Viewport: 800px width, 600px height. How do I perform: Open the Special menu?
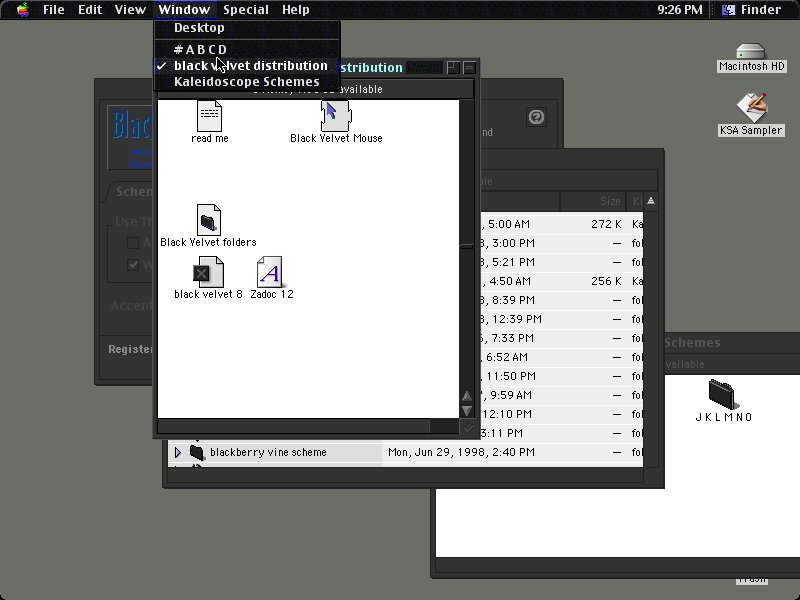(x=246, y=10)
